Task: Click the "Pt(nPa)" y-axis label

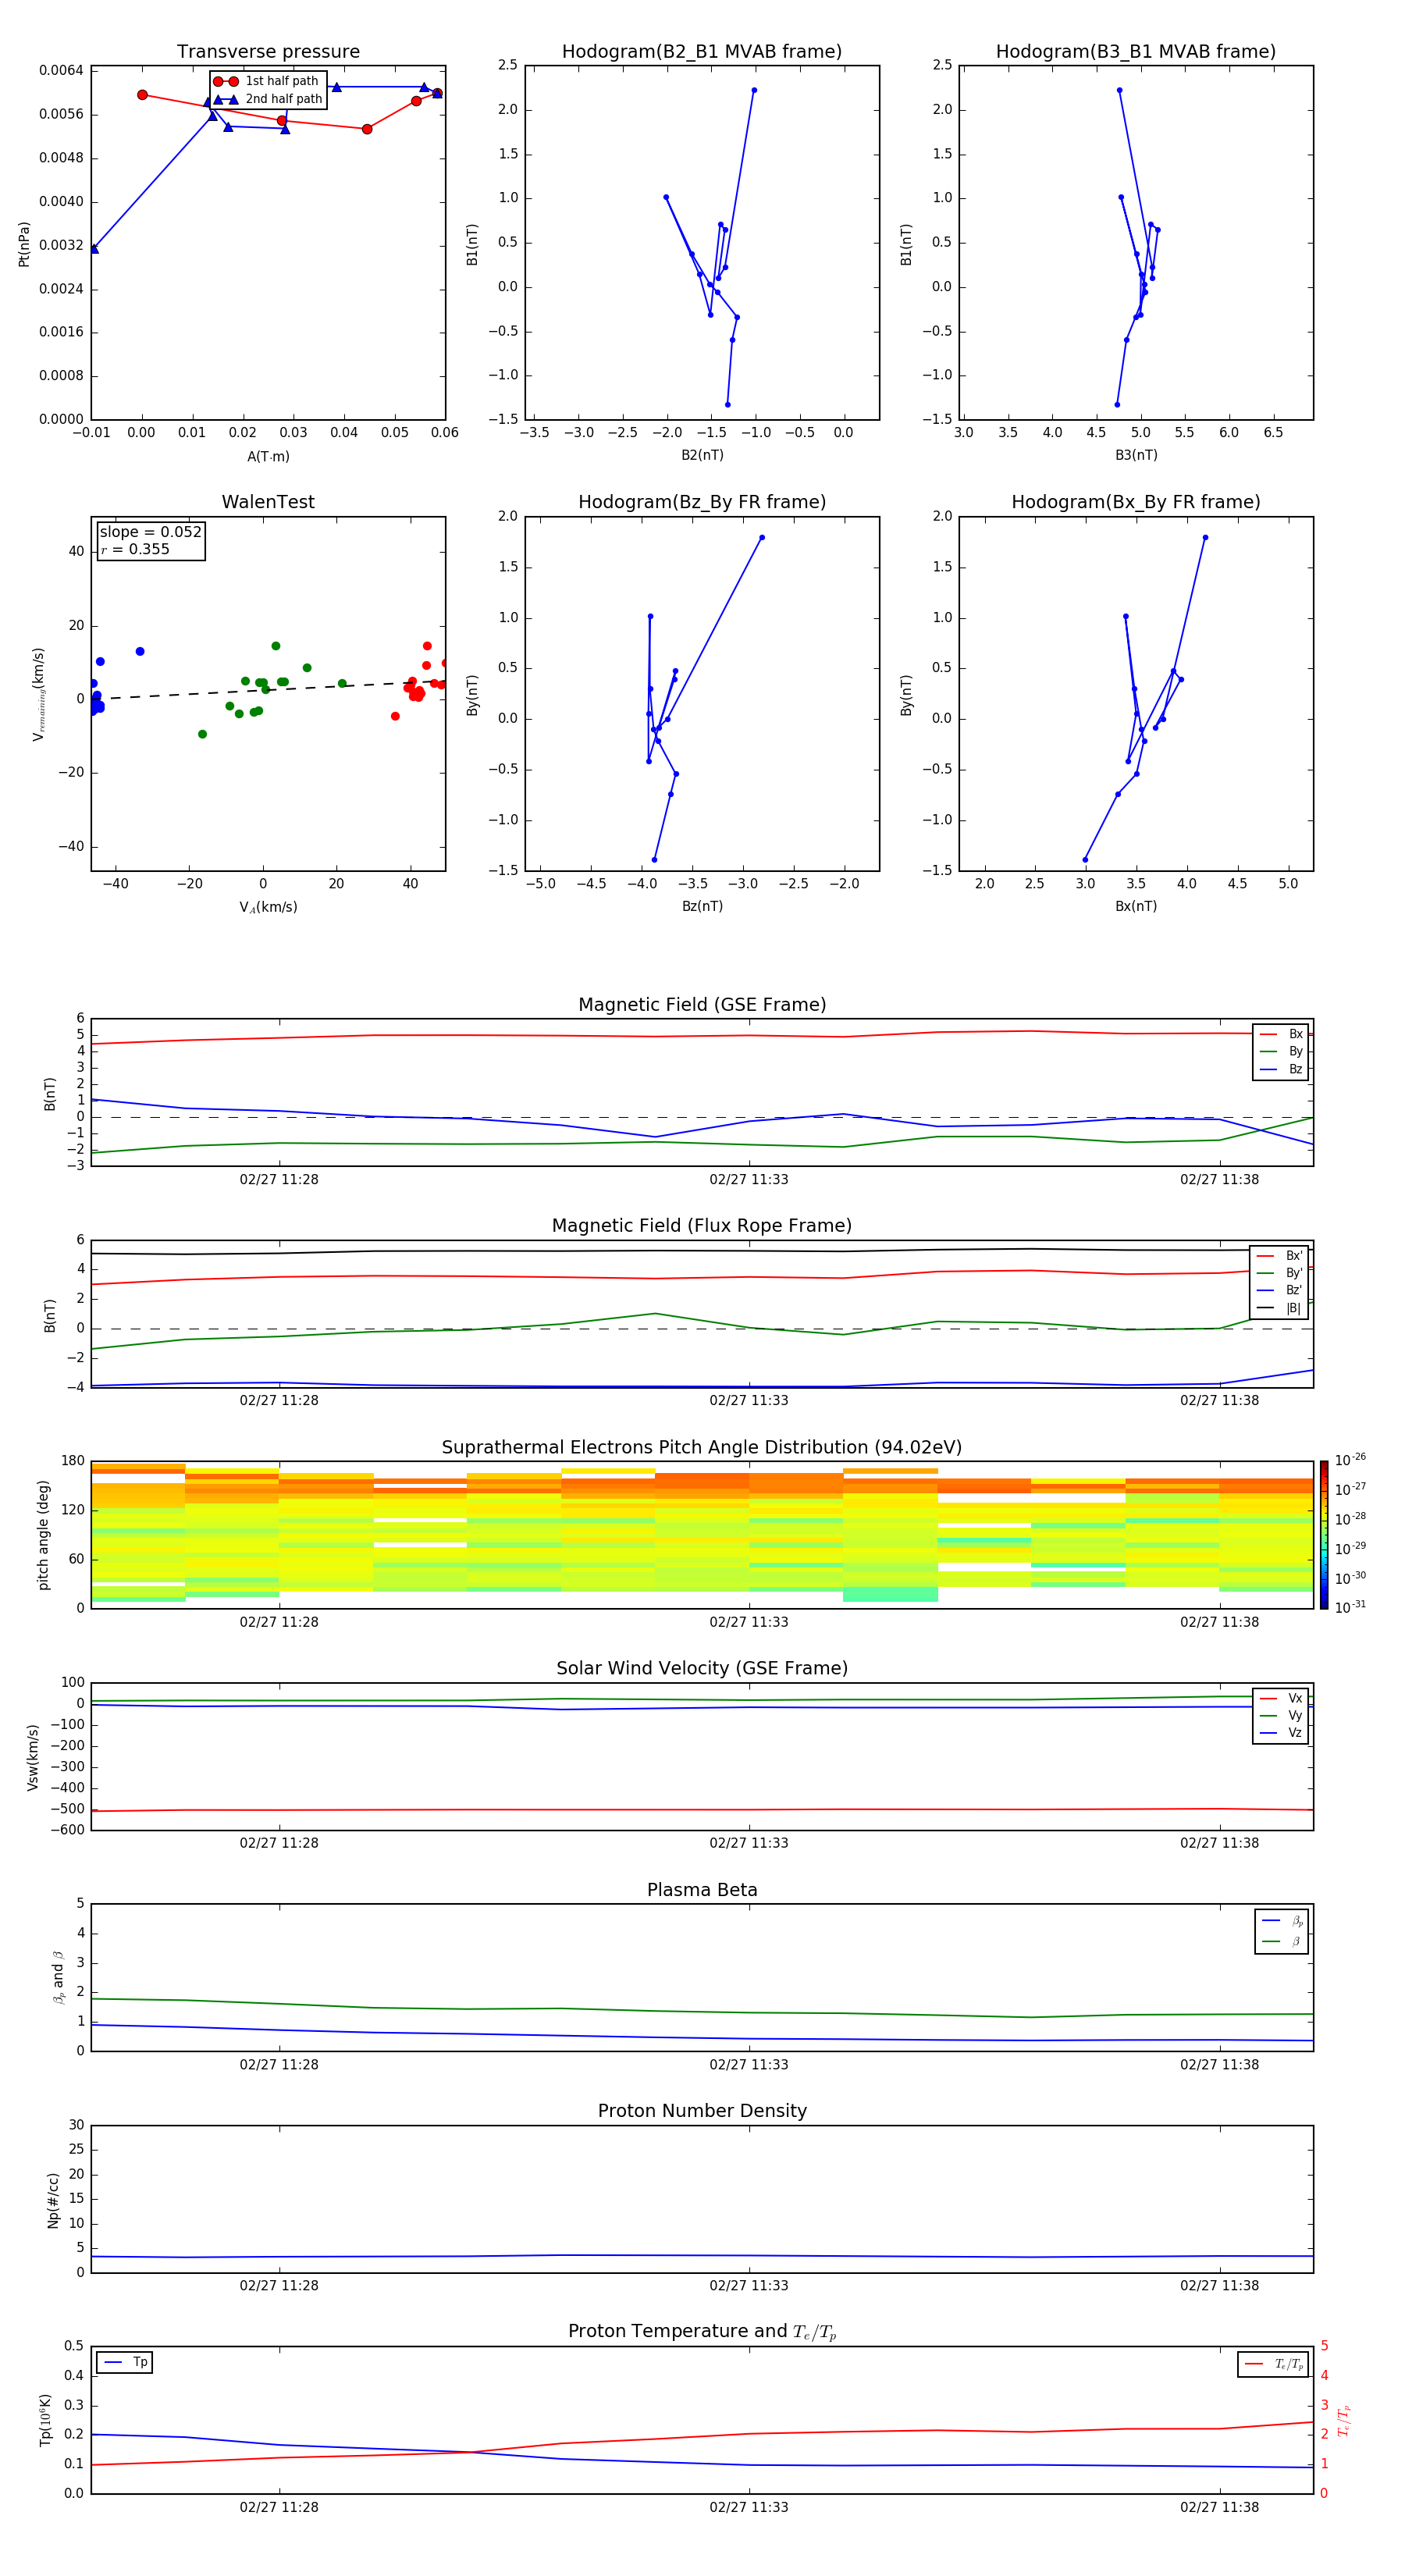Action: (24, 244)
